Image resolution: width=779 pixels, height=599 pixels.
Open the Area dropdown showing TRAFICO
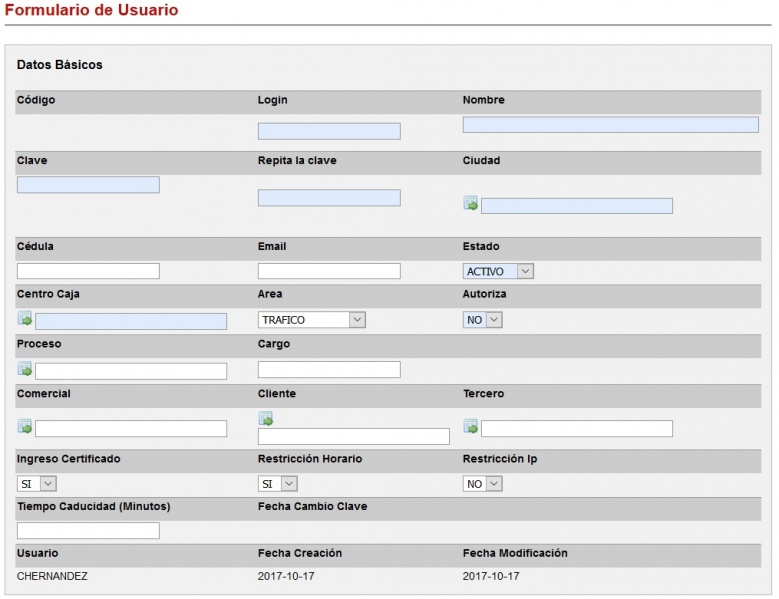coord(312,320)
